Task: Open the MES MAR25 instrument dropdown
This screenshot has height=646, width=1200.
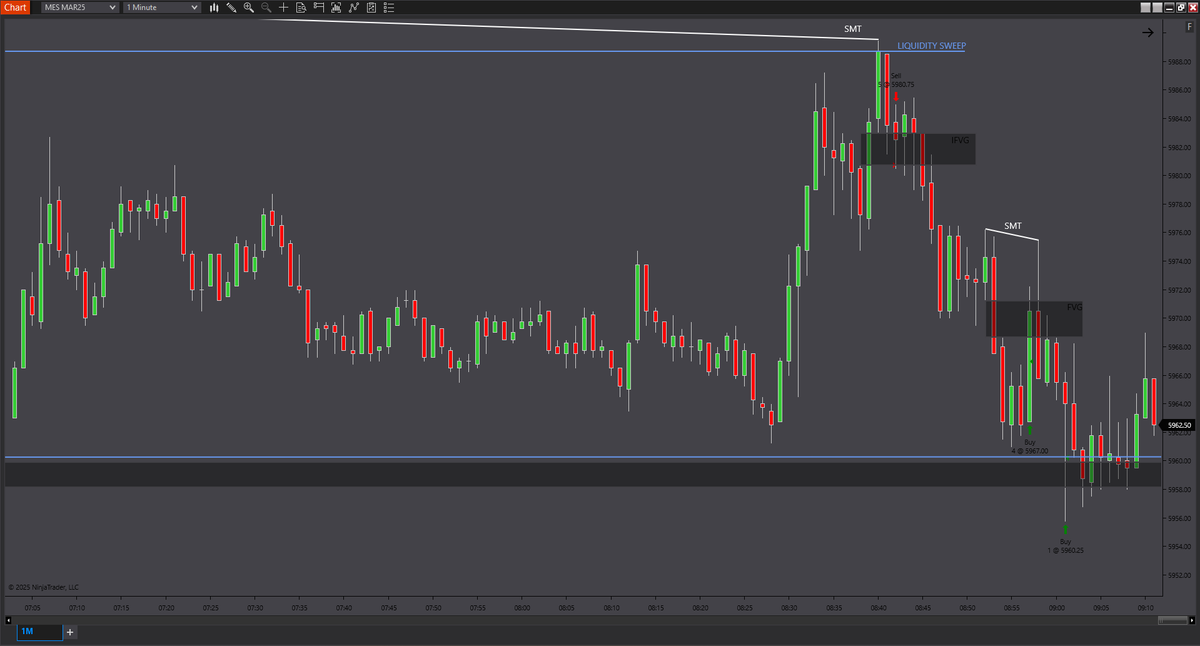Action: (x=80, y=7)
